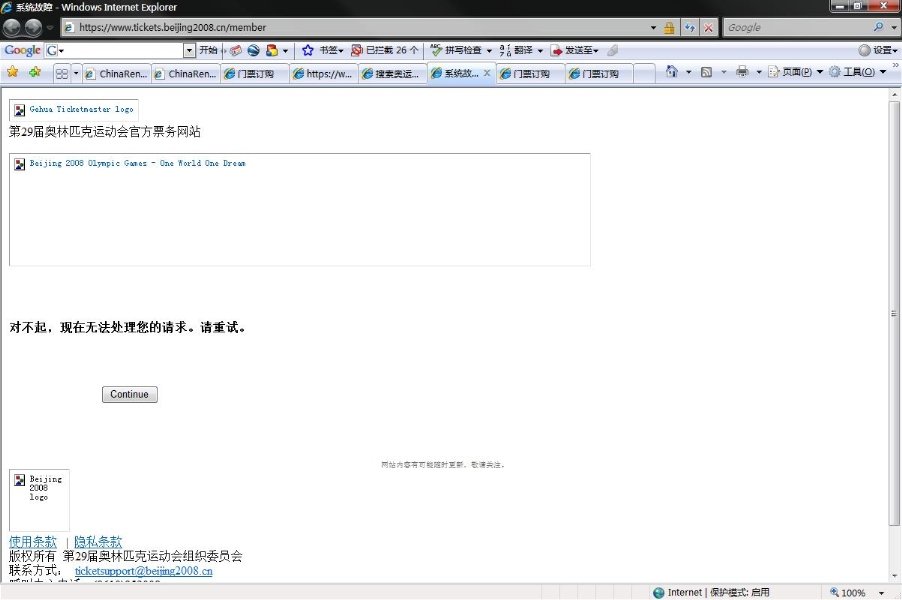Click the Print icon
This screenshot has height=600, width=902.
click(742, 72)
